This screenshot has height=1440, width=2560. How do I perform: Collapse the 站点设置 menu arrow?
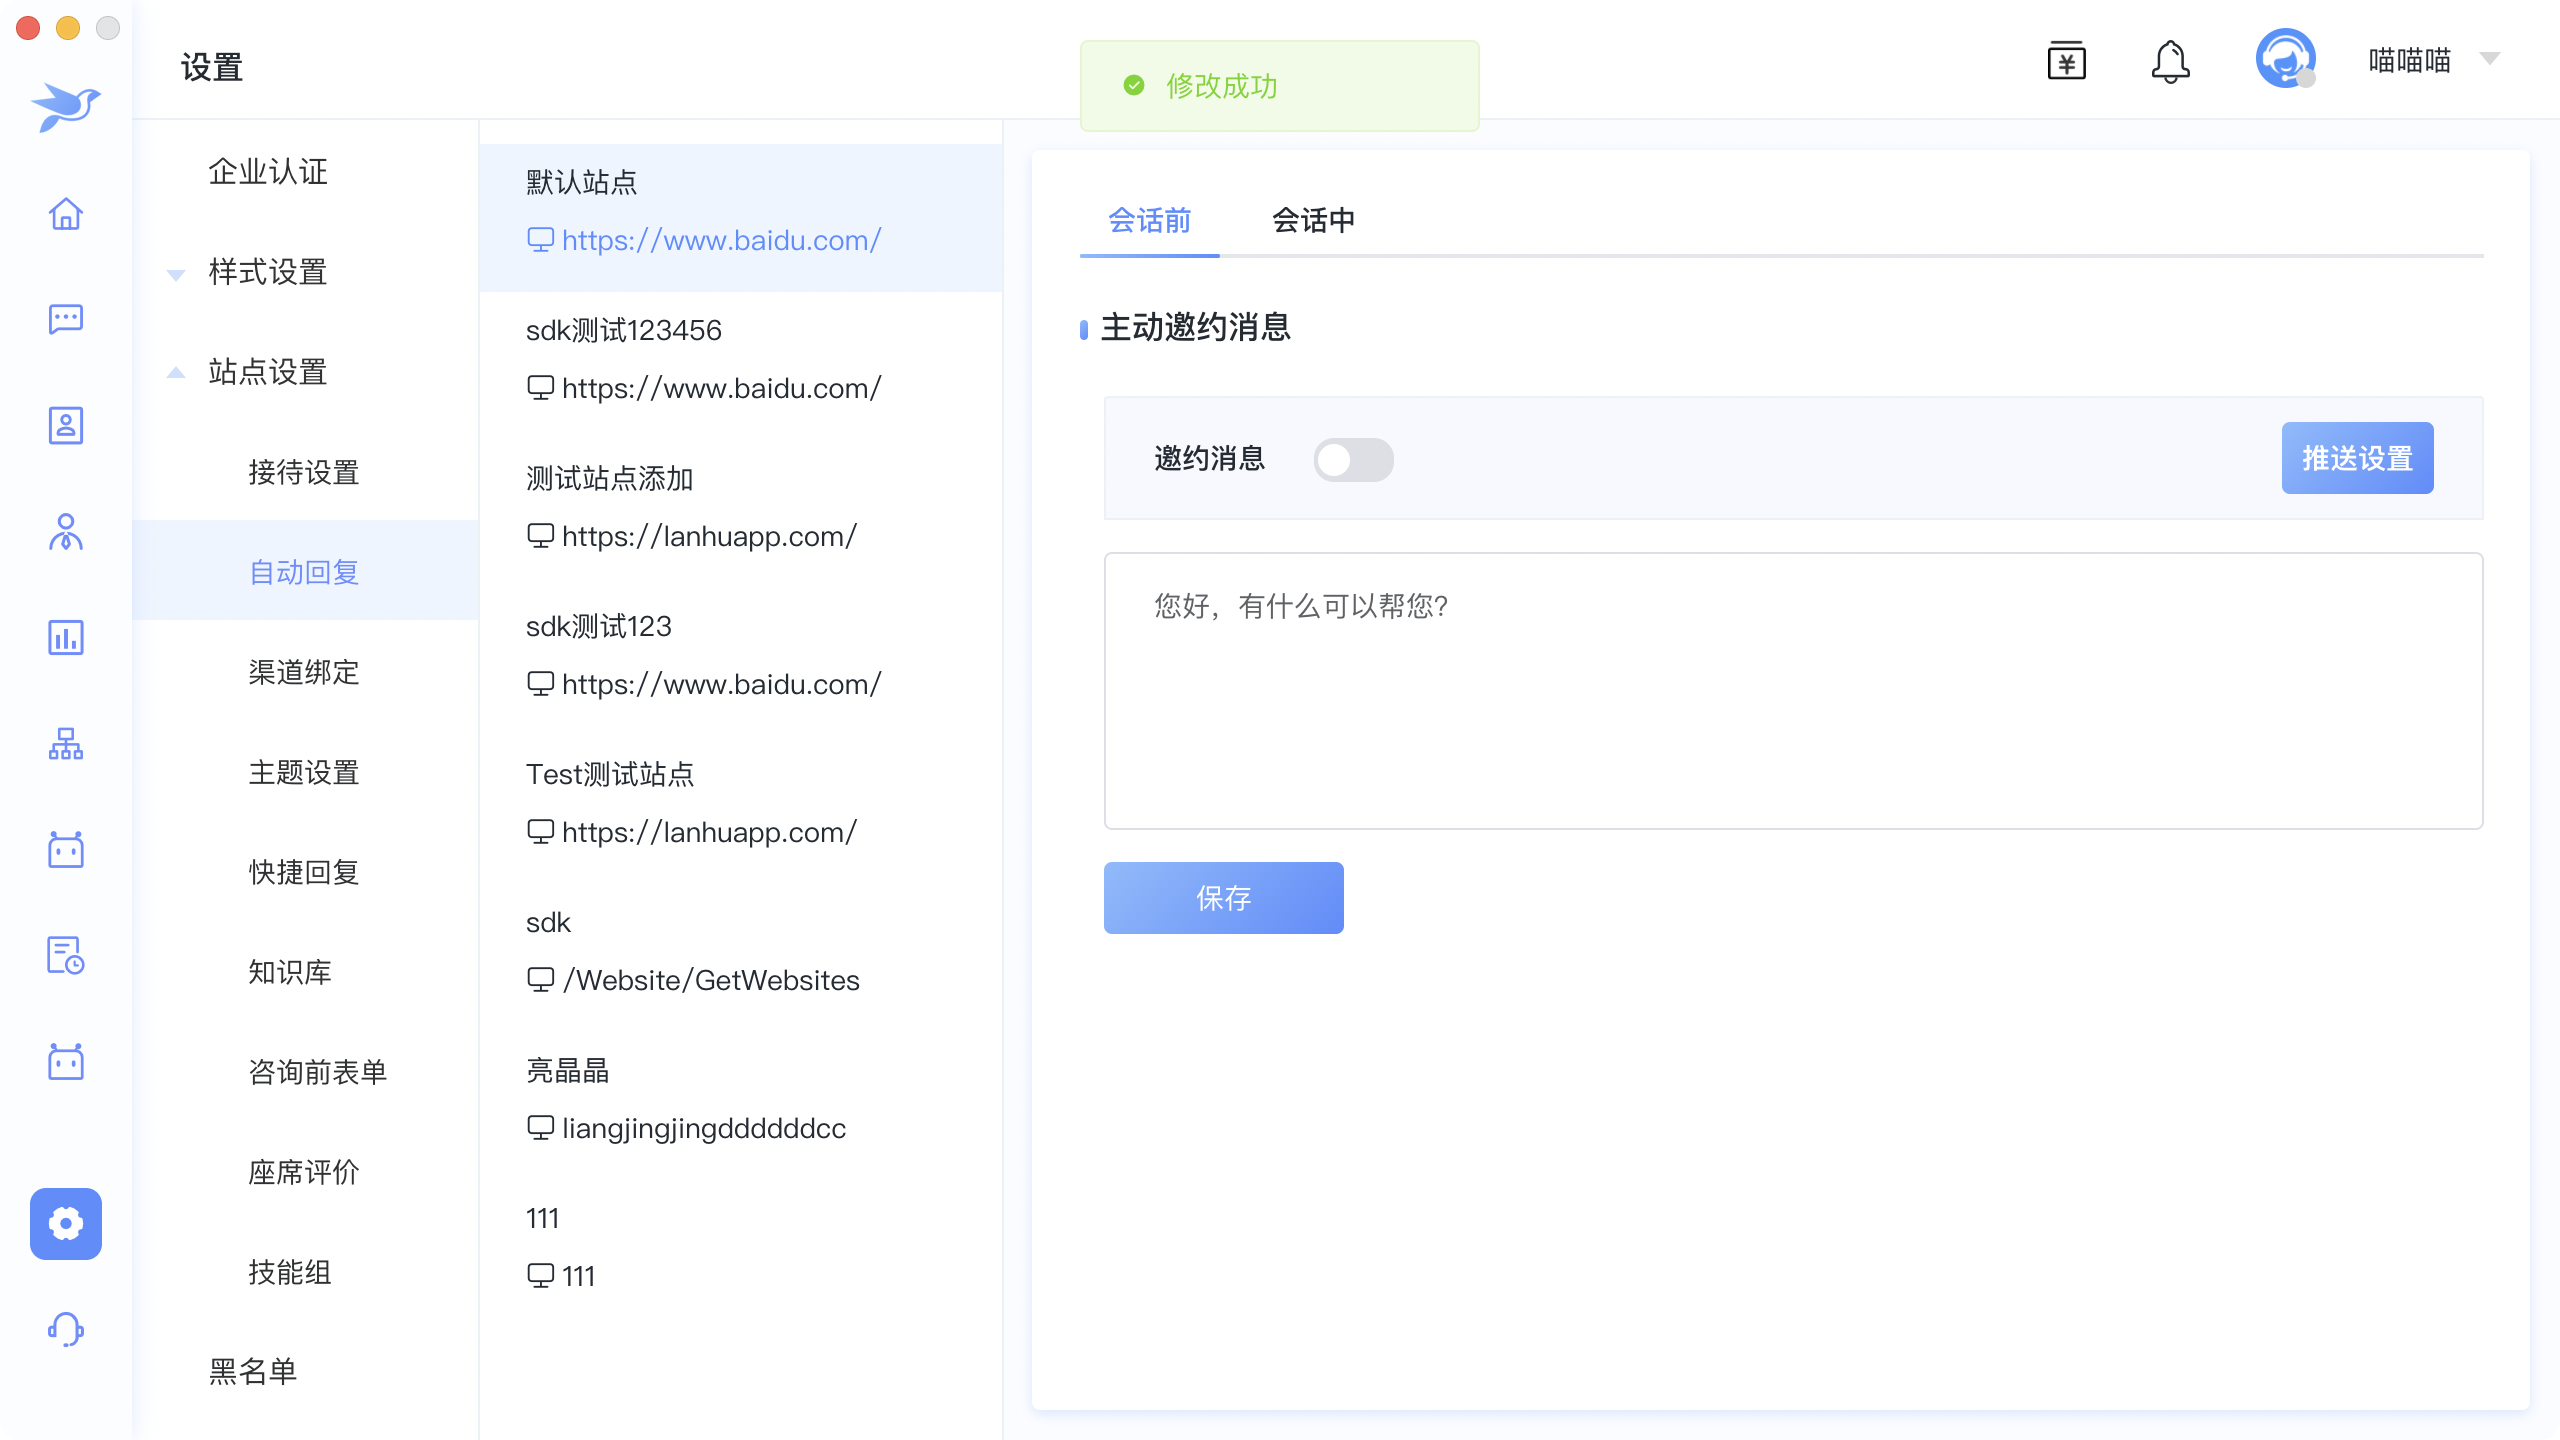(x=176, y=373)
